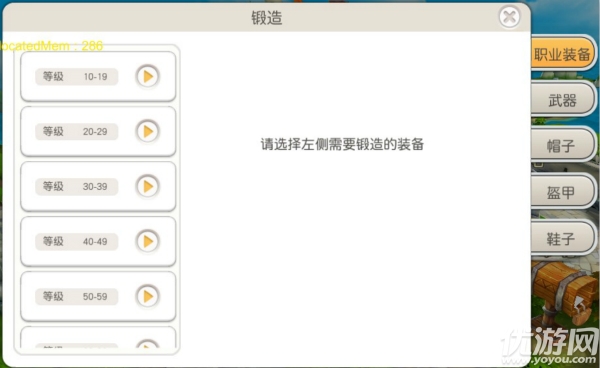The height and width of the screenshot is (368, 600).
Task: Select the 等级 20-29 label
Action: point(77,132)
